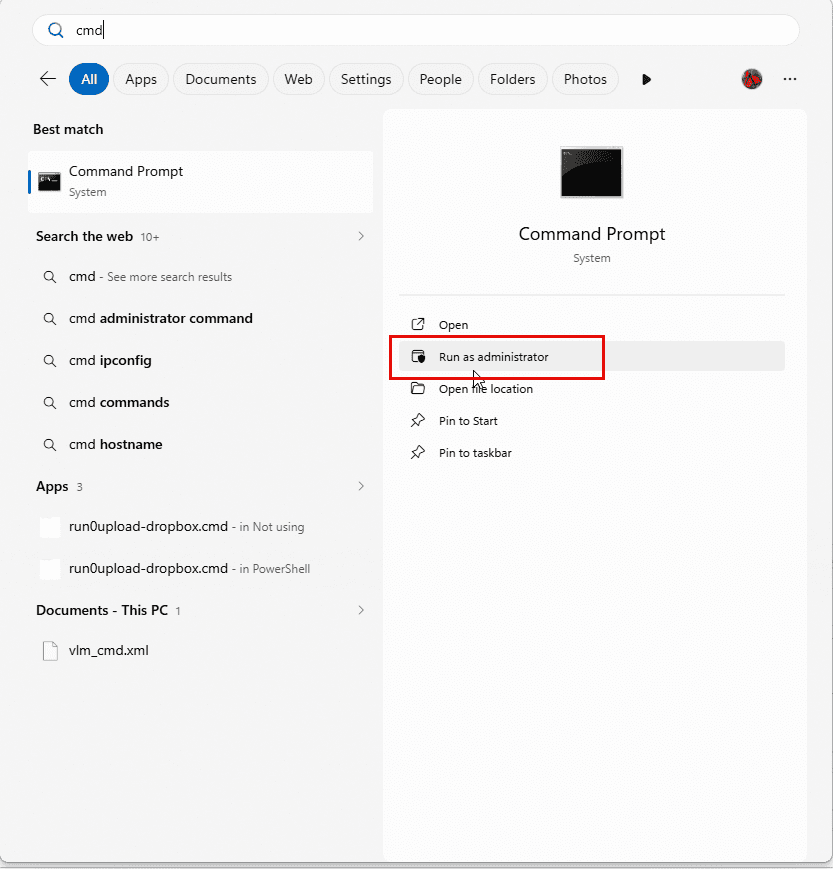
Task: Click the Open file location folder icon
Action: click(x=418, y=389)
